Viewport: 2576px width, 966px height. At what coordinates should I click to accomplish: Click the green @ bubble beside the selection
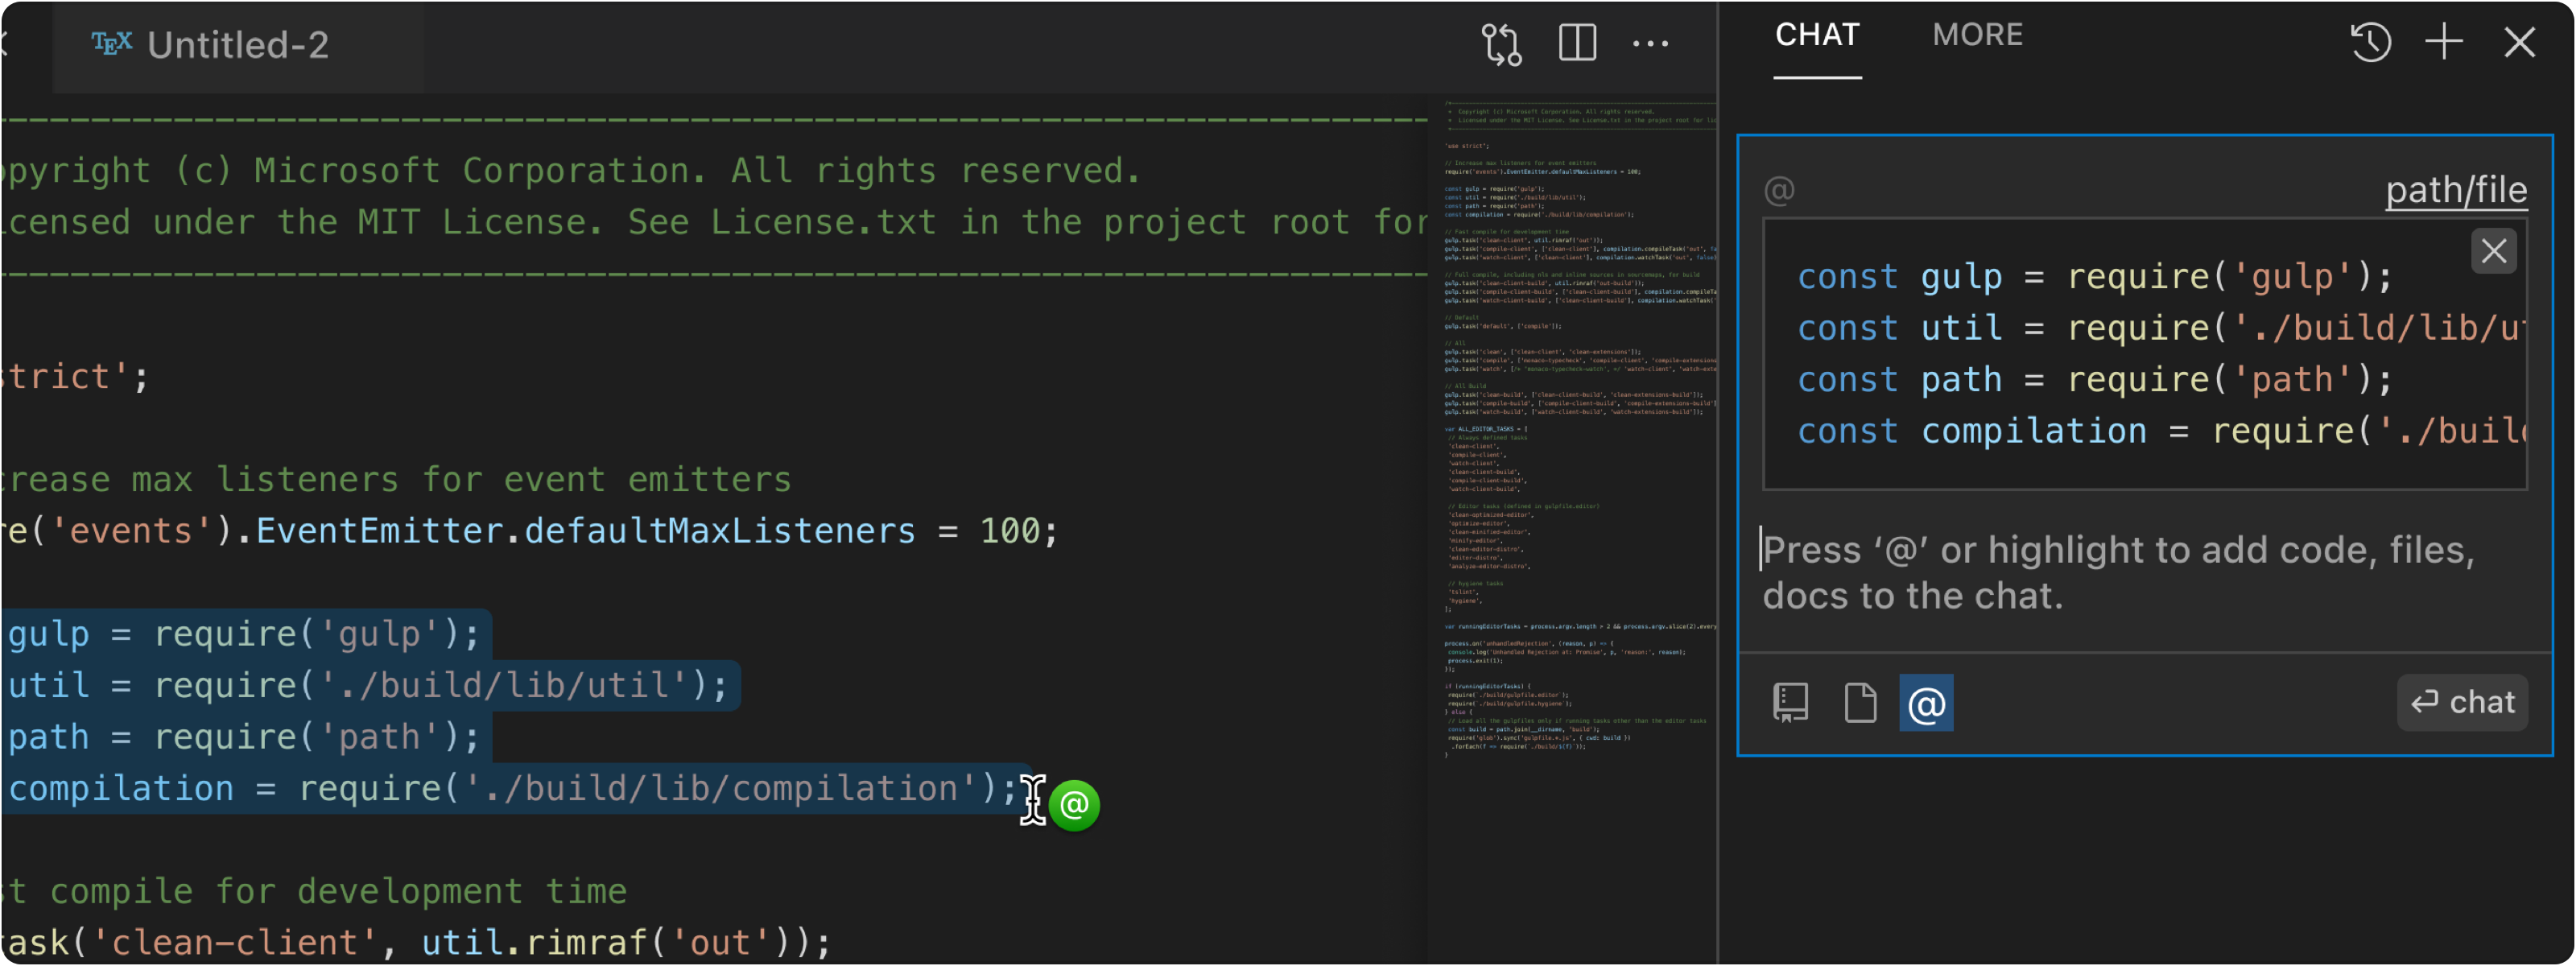tap(1074, 805)
